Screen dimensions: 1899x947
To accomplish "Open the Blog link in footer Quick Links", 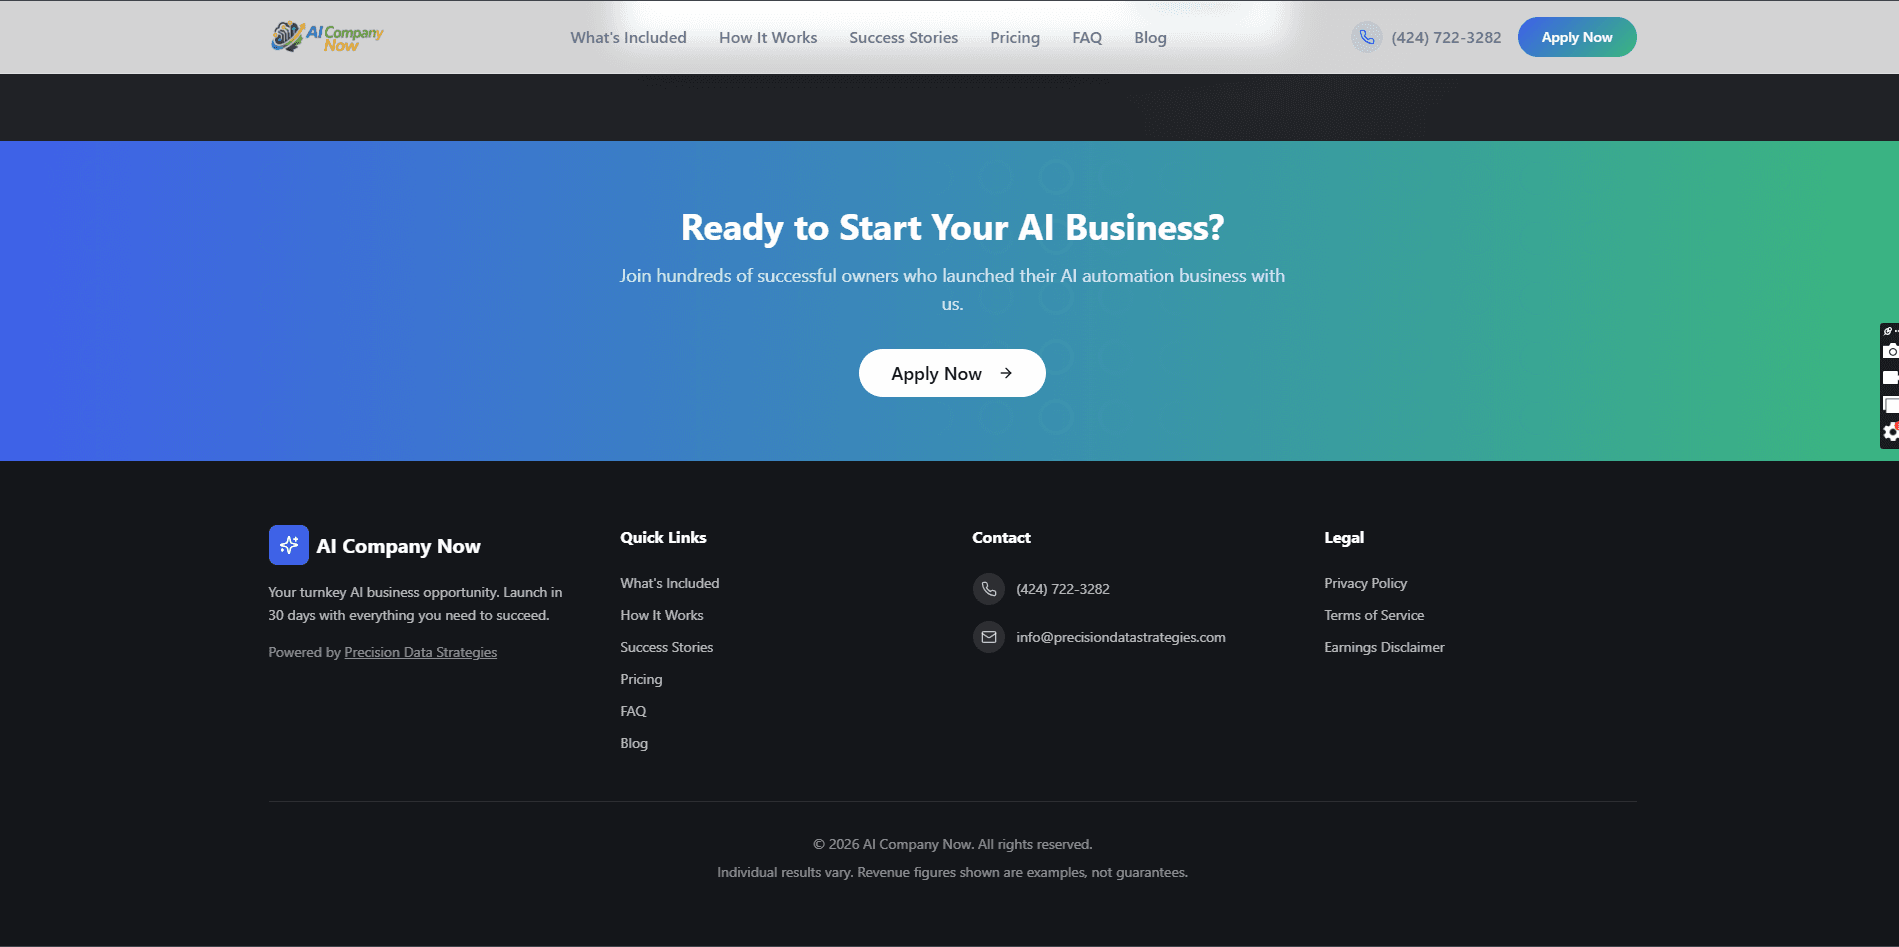I will 634,743.
